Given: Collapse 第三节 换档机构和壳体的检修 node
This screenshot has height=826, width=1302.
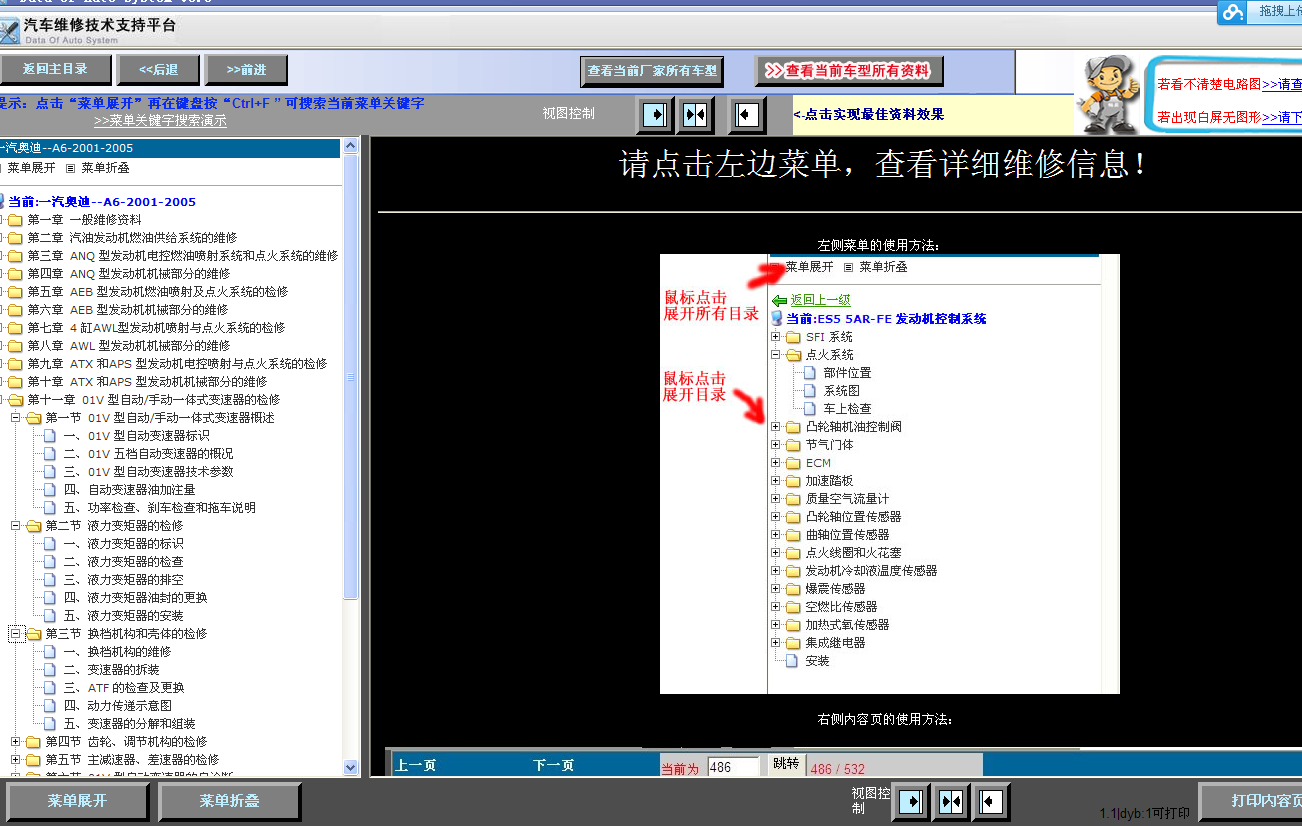Looking at the screenshot, I should coord(16,634).
